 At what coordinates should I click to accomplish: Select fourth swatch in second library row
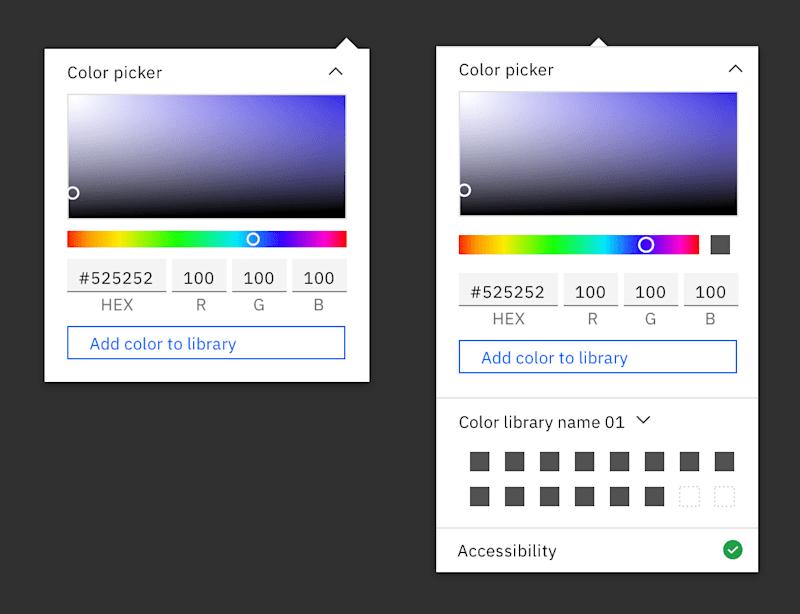click(x=584, y=496)
